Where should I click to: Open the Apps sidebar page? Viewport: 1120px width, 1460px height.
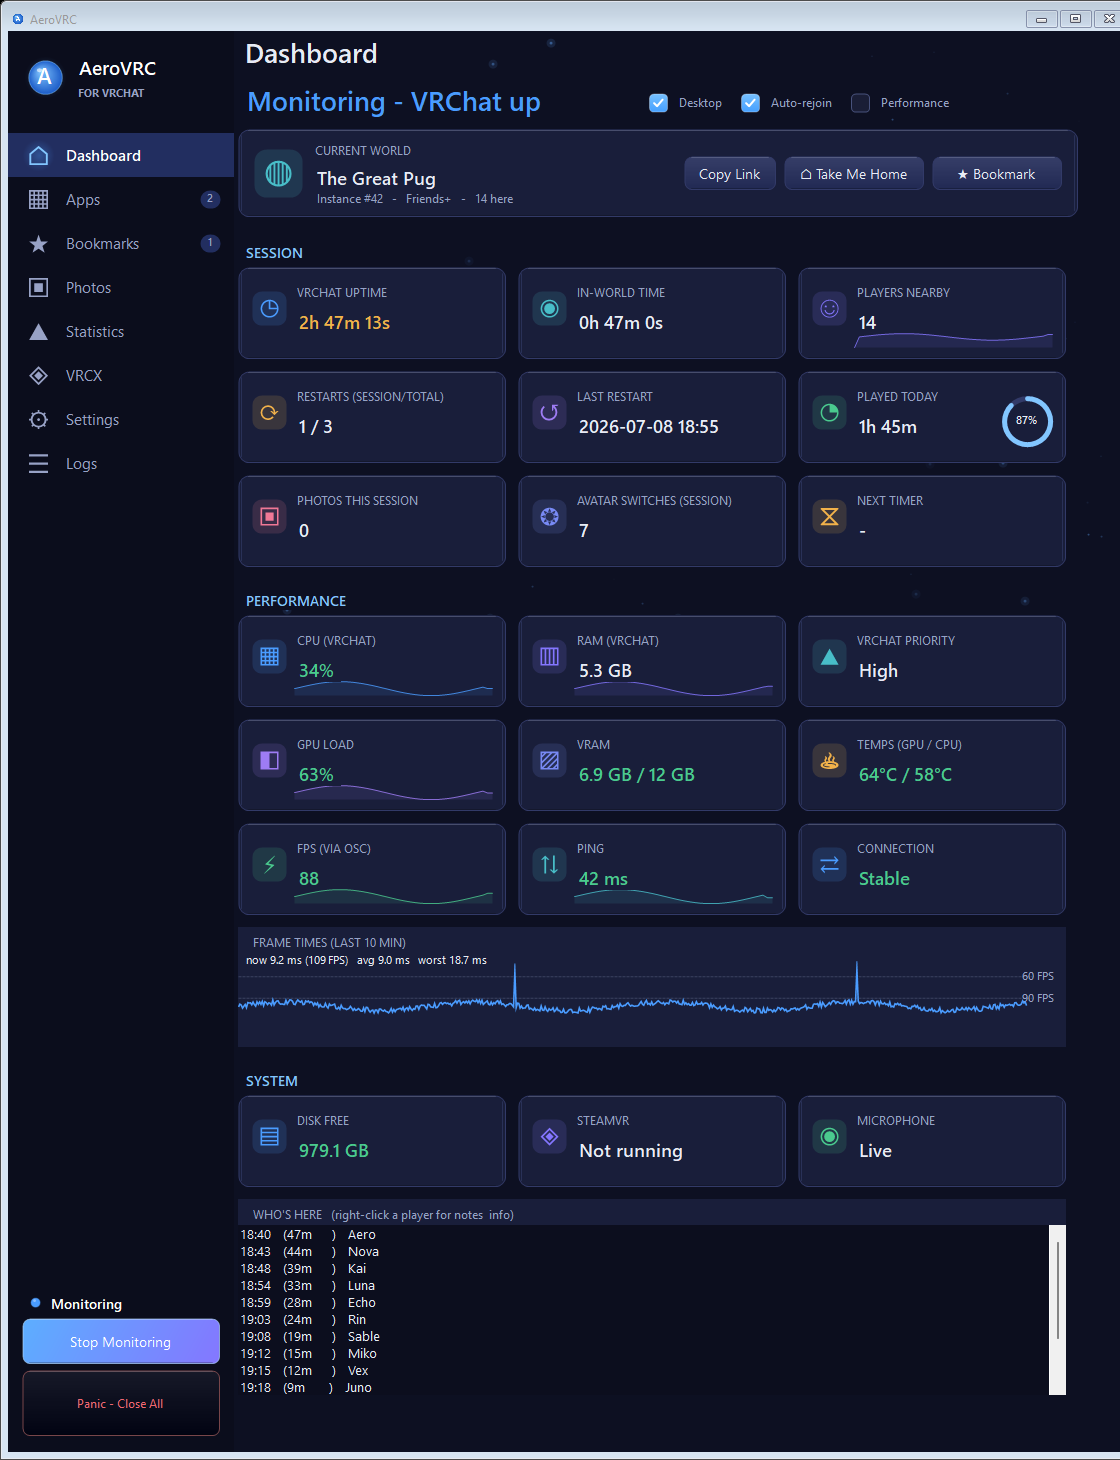(x=121, y=199)
